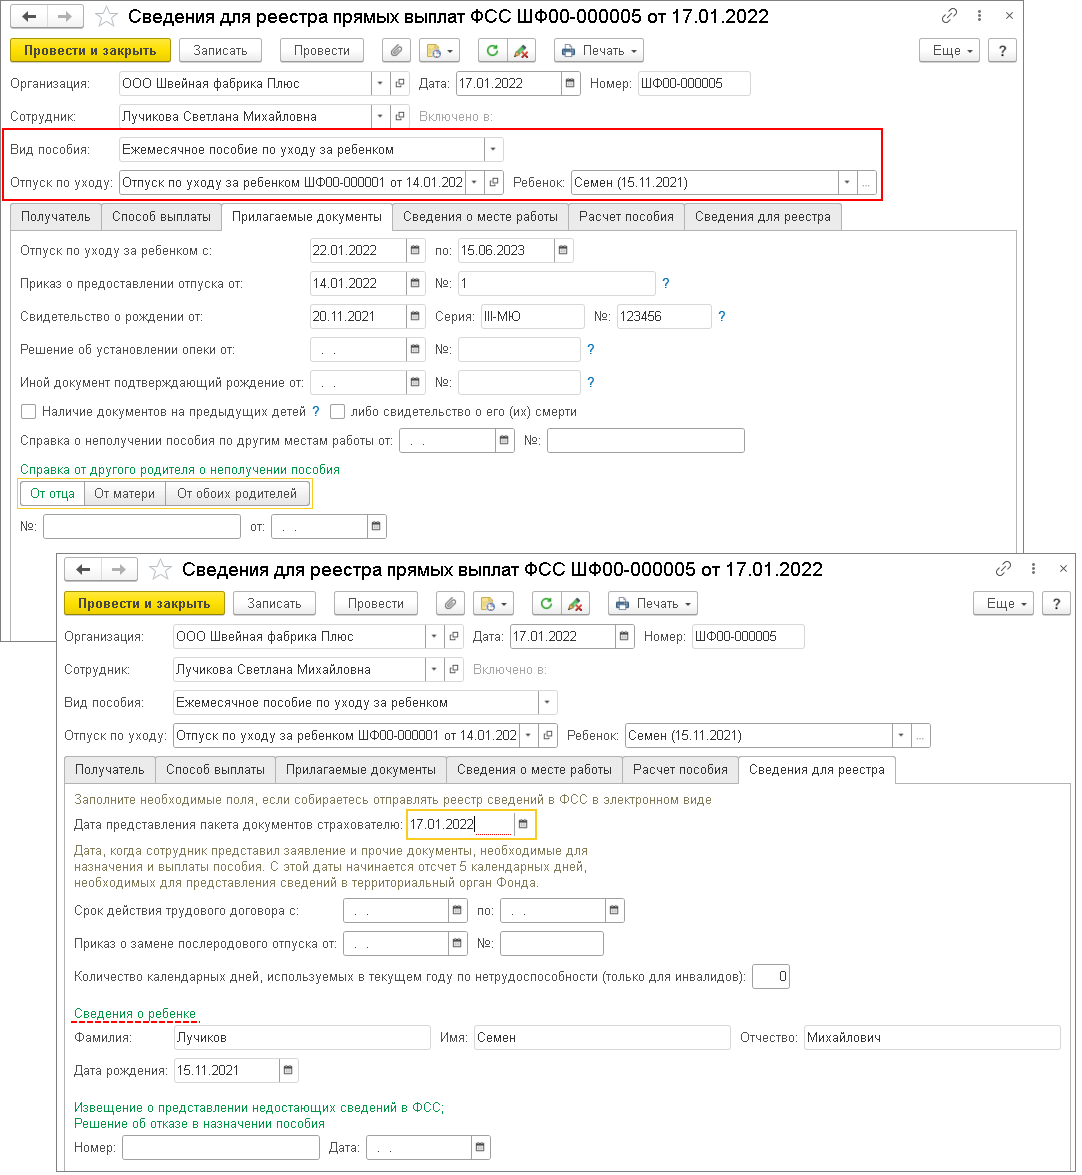Click green refresh icon in lower window
This screenshot has height=1175, width=1082.
click(546, 603)
